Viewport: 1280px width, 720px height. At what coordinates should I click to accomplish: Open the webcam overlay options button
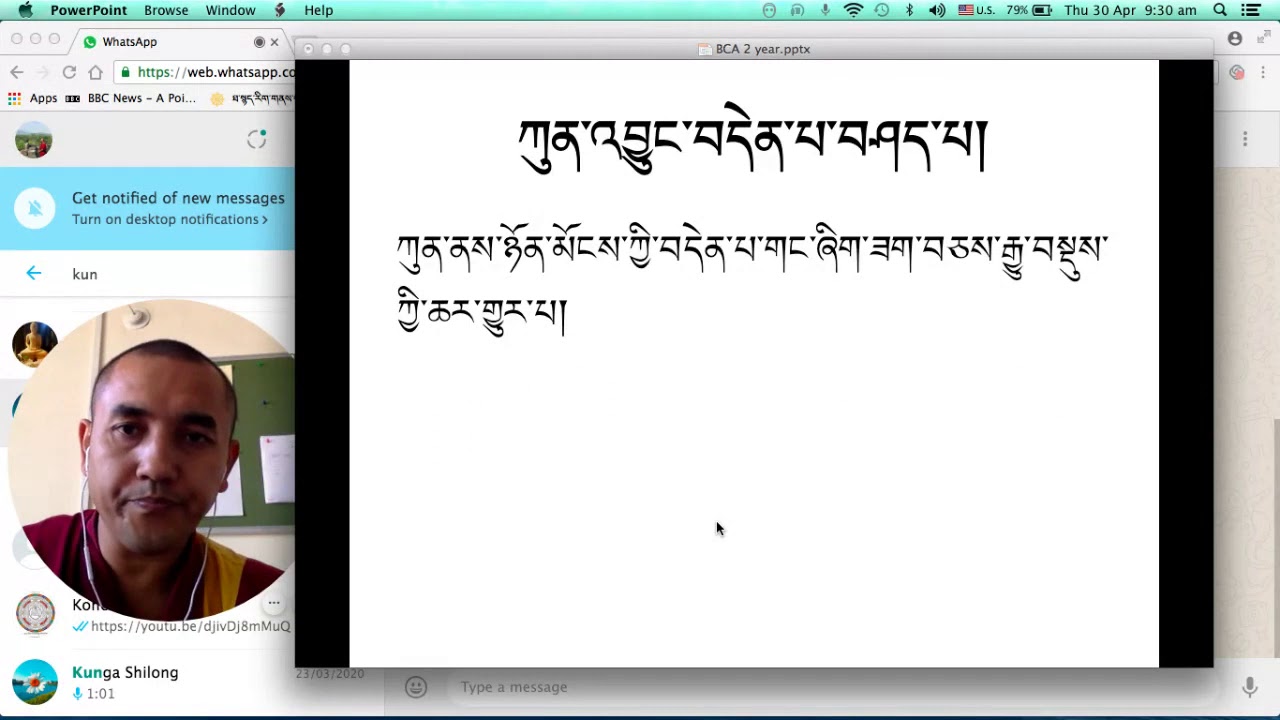point(273,603)
